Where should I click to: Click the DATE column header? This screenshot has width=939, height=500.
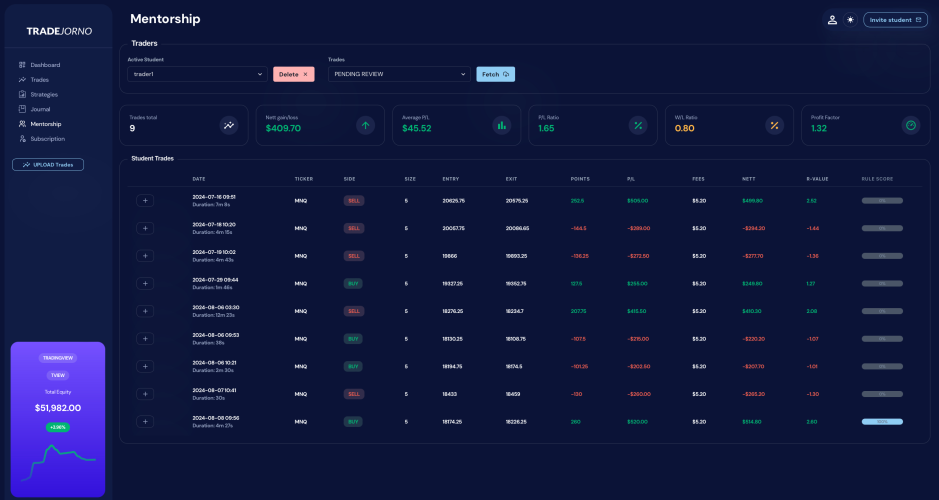point(199,179)
